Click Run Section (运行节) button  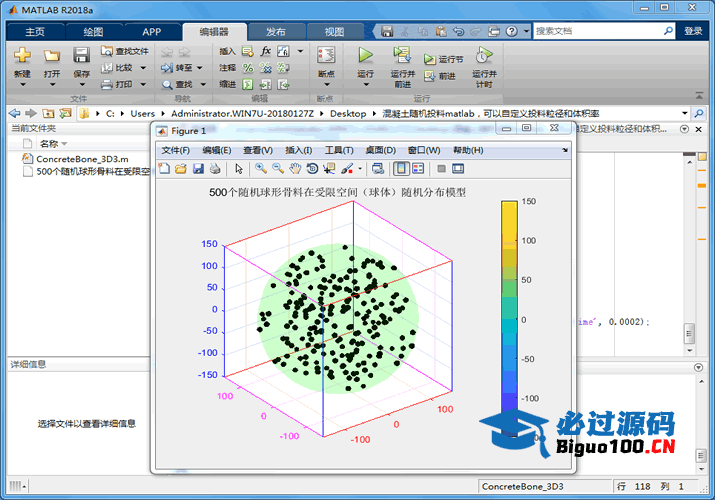tap(444, 59)
